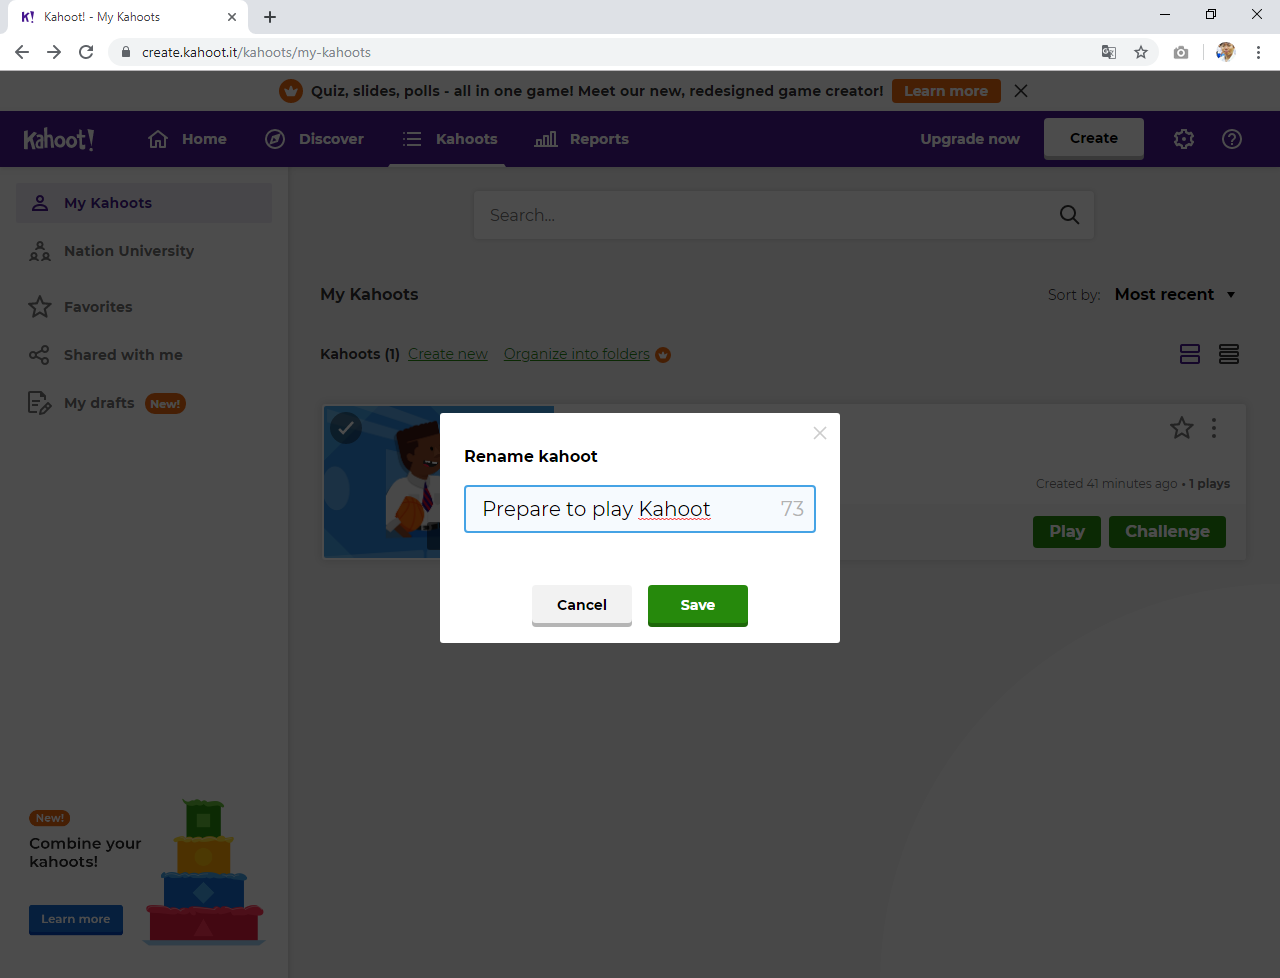Go to the Discover tab
The image size is (1280, 978).
click(314, 139)
